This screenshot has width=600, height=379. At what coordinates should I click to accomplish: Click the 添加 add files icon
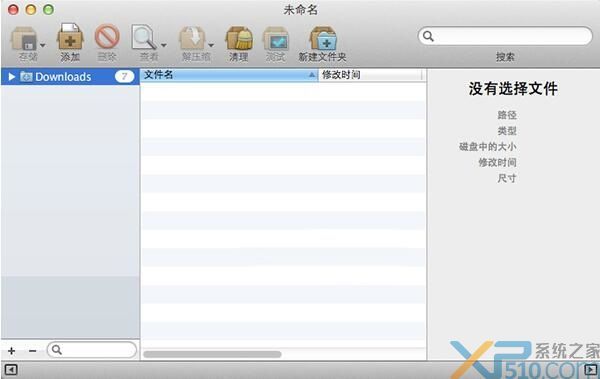pyautogui.click(x=70, y=37)
